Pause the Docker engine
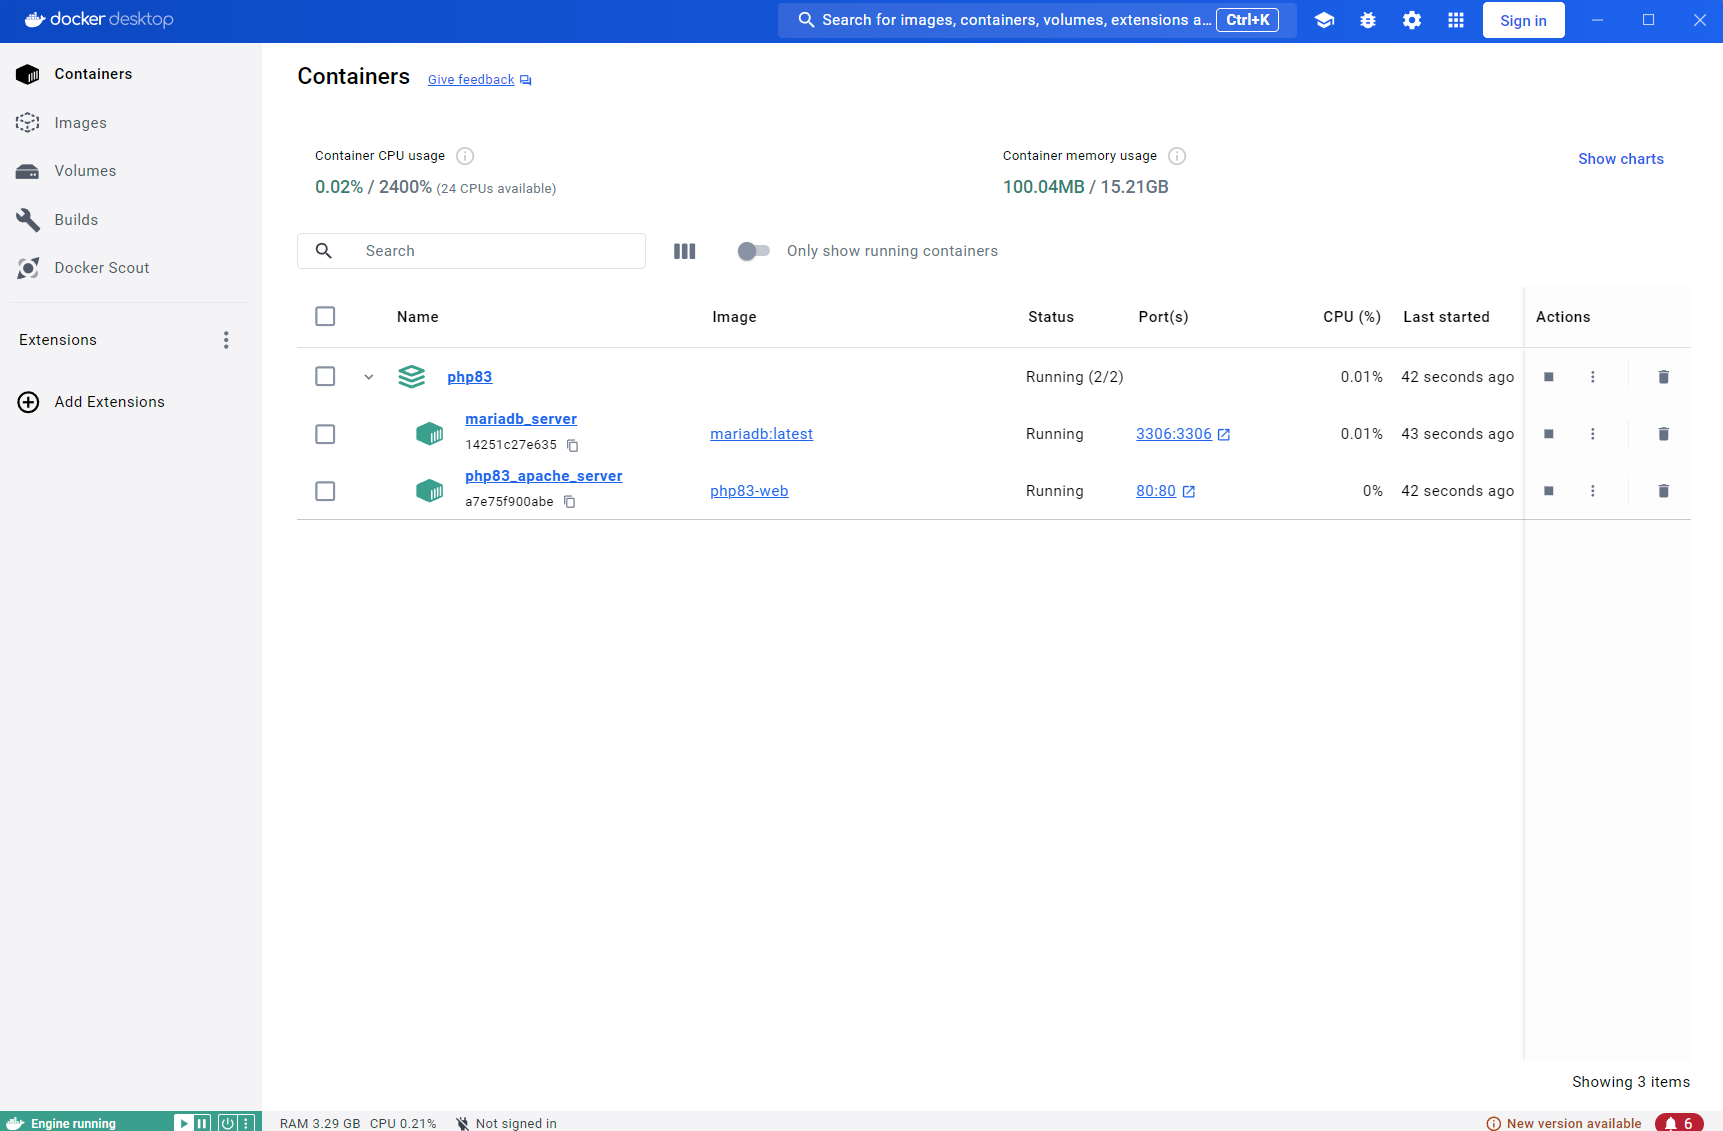Viewport: 1723px width, 1131px height. (202, 1123)
